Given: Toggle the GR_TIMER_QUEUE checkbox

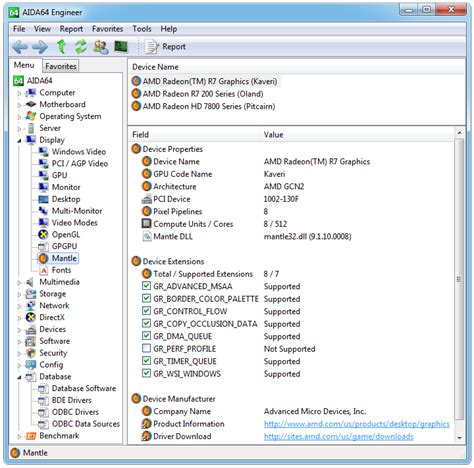Looking at the screenshot, I should [x=146, y=361].
